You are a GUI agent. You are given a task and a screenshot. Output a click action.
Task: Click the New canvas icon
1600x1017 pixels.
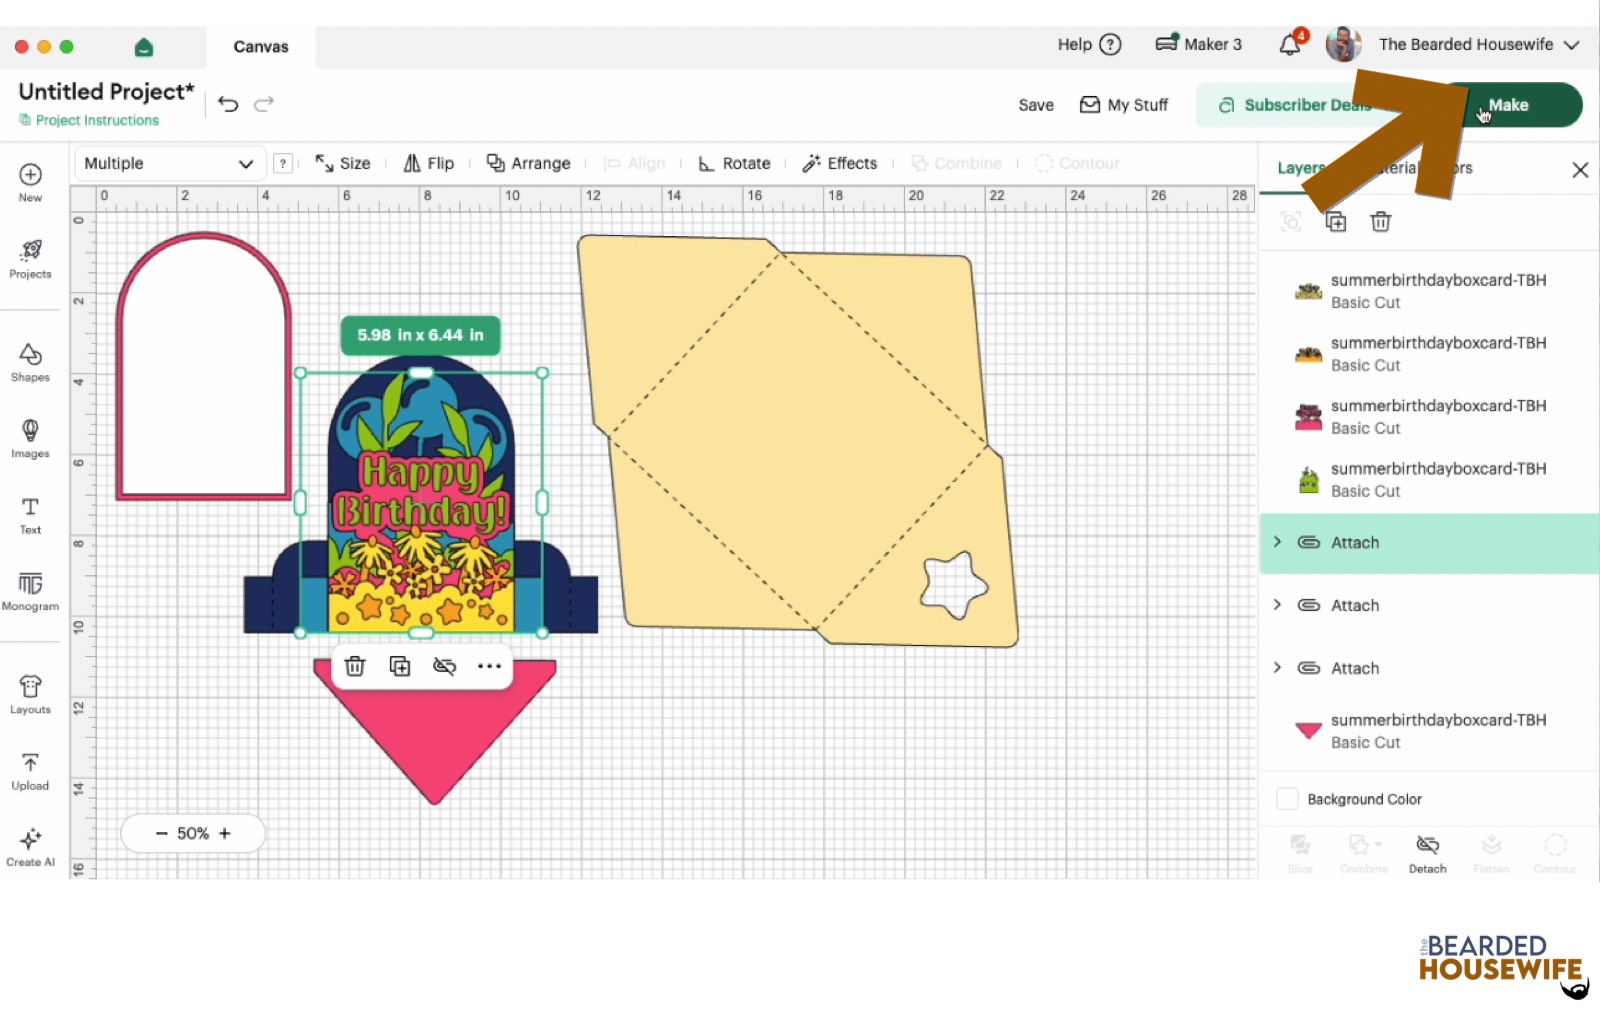30,181
